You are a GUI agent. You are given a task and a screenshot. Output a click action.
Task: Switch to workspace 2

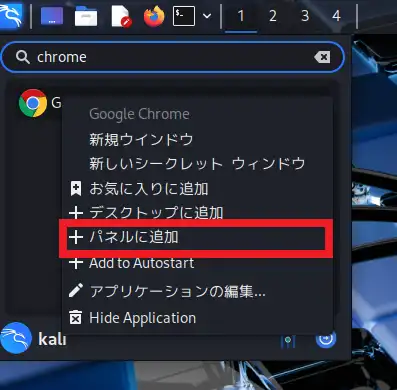click(273, 16)
